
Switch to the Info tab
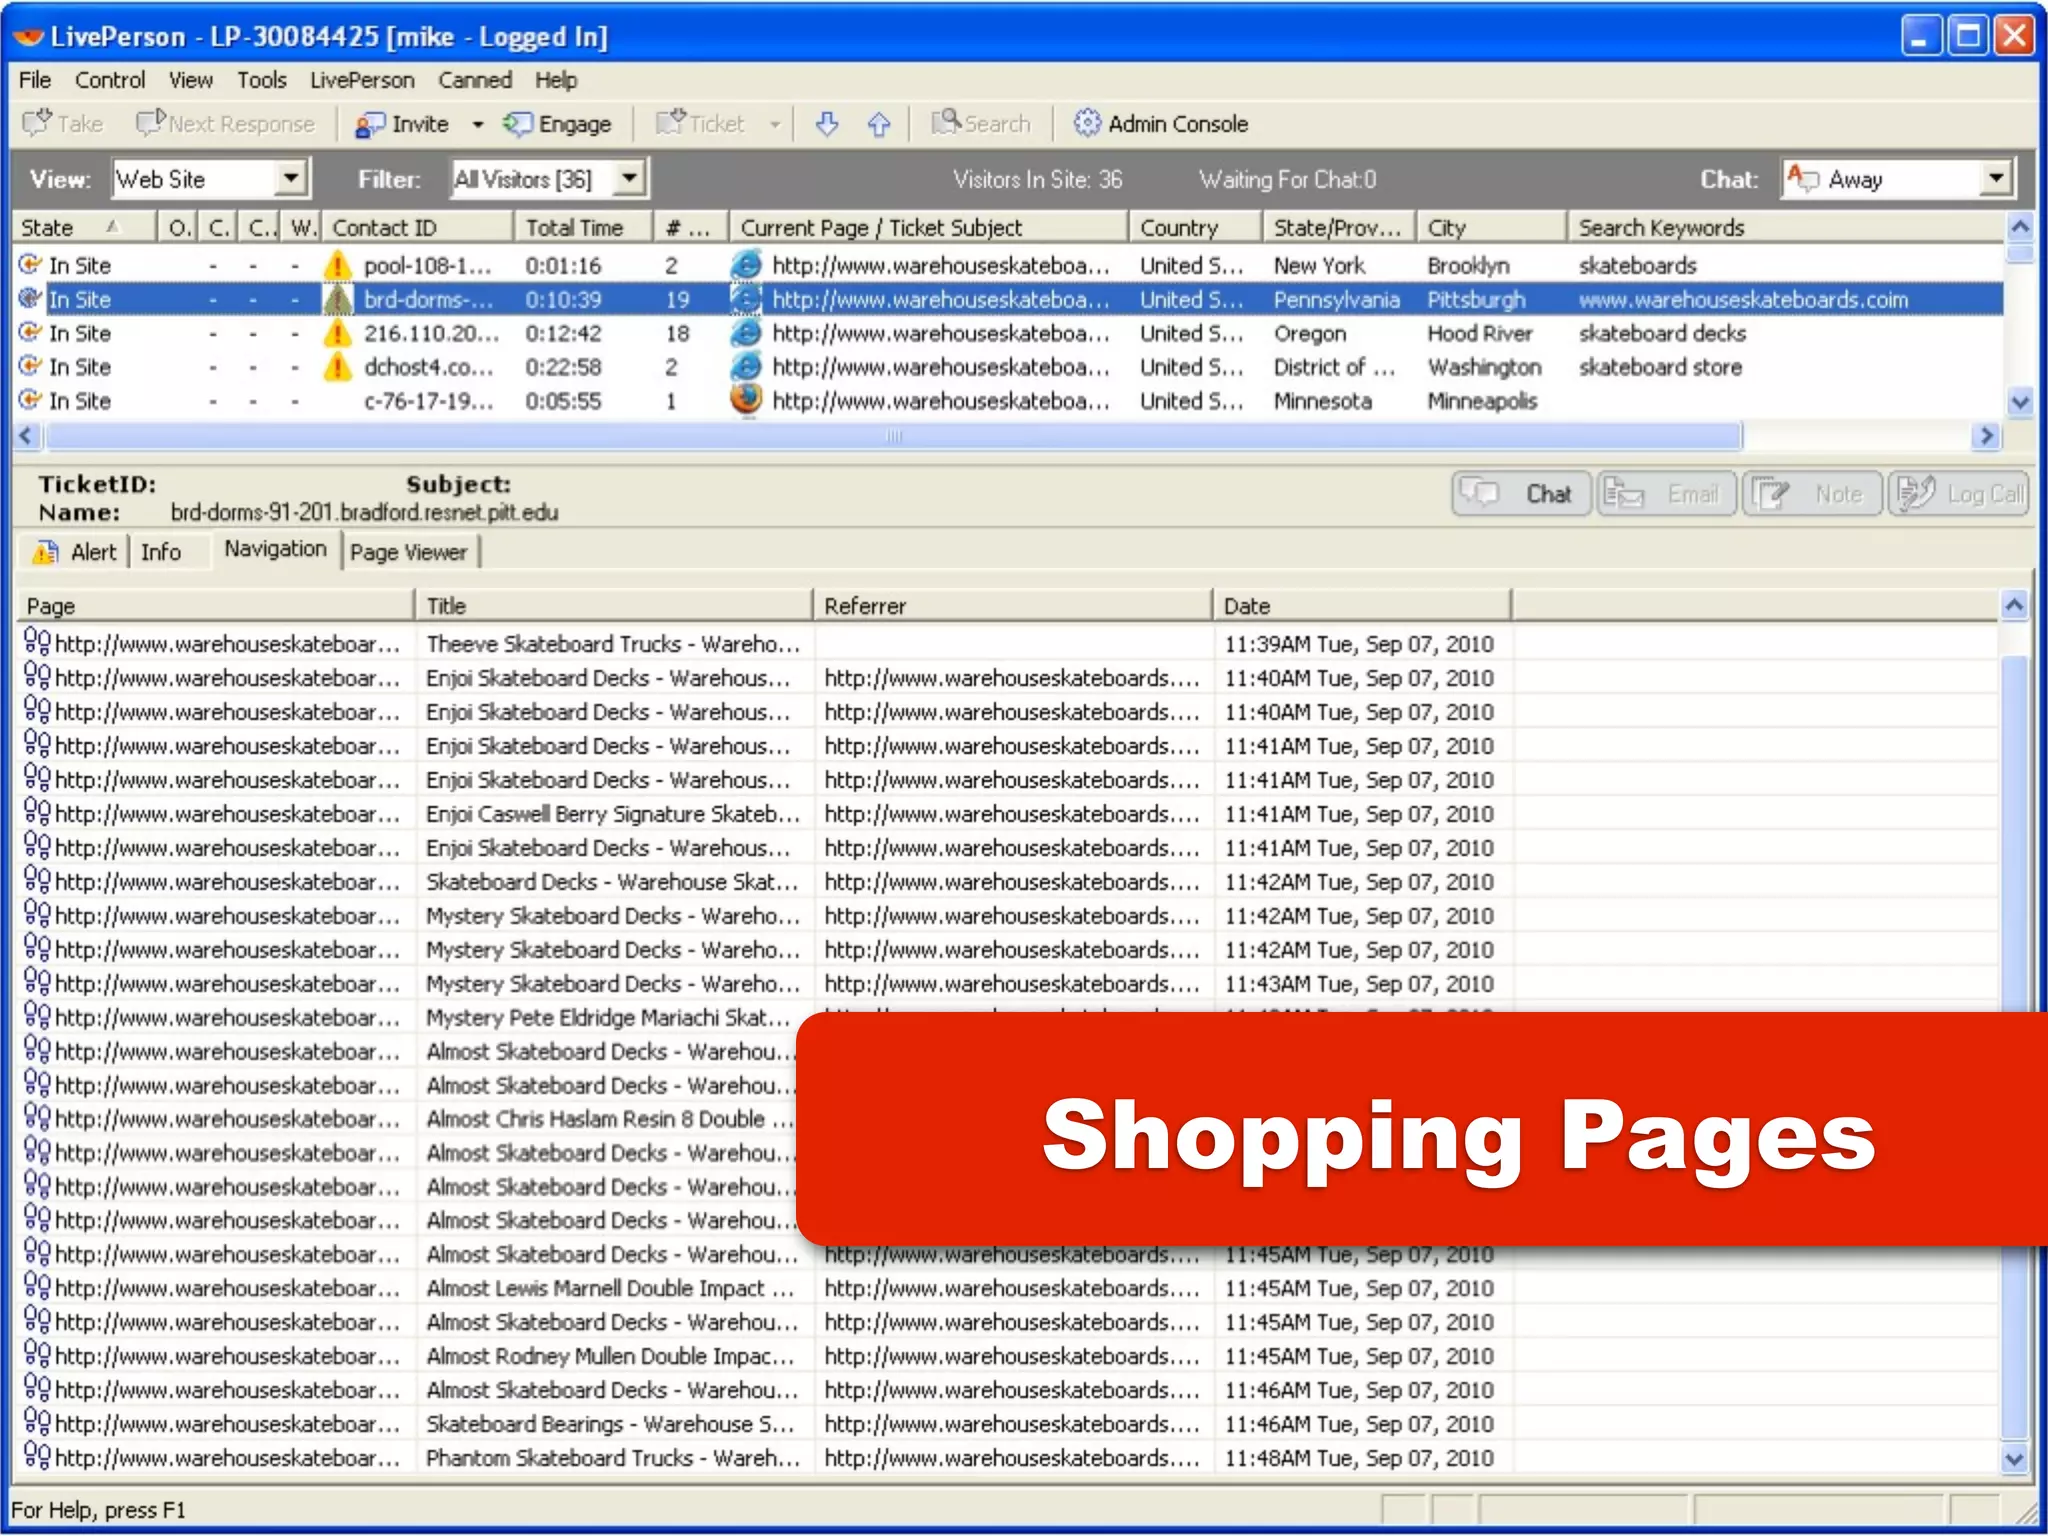161,552
